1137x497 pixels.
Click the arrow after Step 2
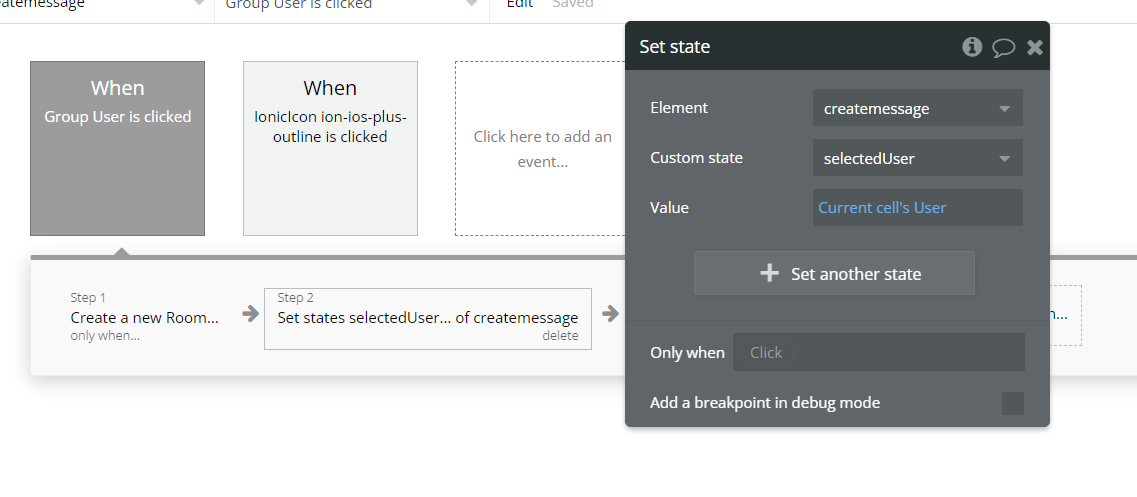(610, 315)
